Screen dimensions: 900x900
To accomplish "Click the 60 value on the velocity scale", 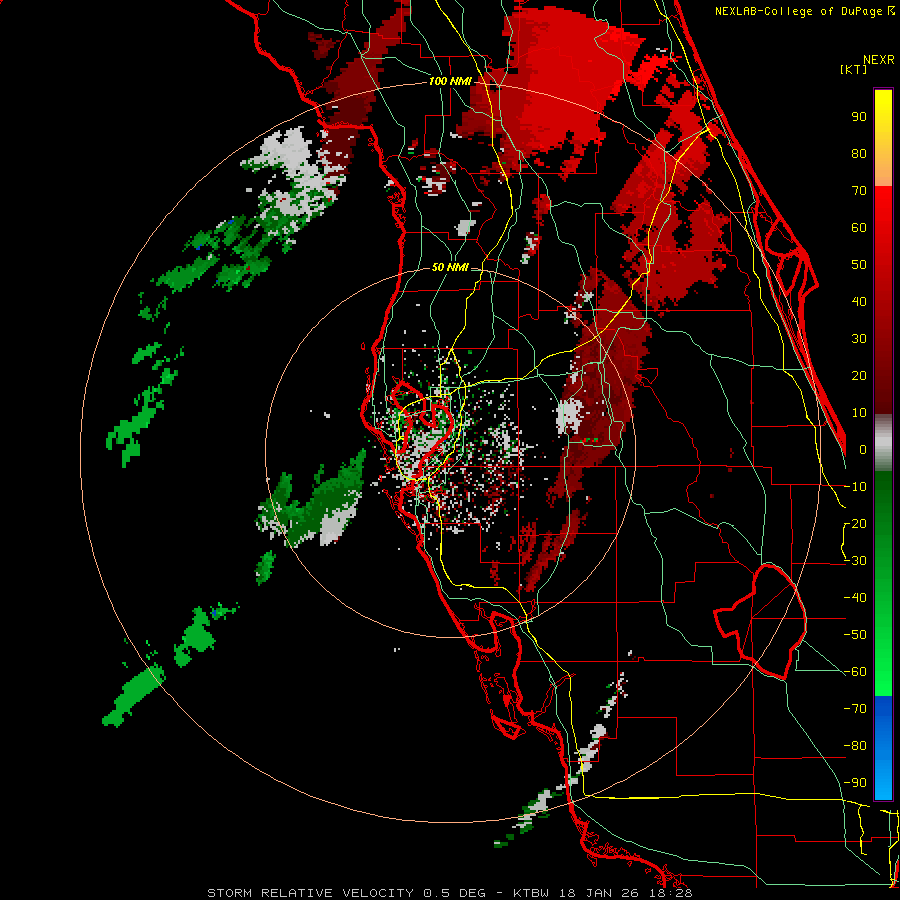I will pyautogui.click(x=859, y=227).
